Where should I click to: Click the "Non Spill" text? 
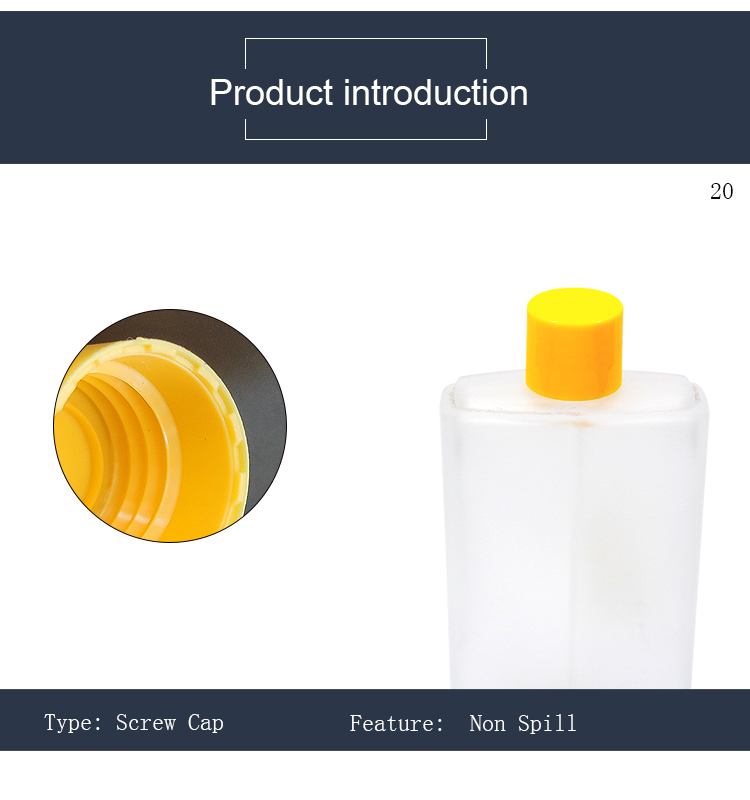point(523,724)
